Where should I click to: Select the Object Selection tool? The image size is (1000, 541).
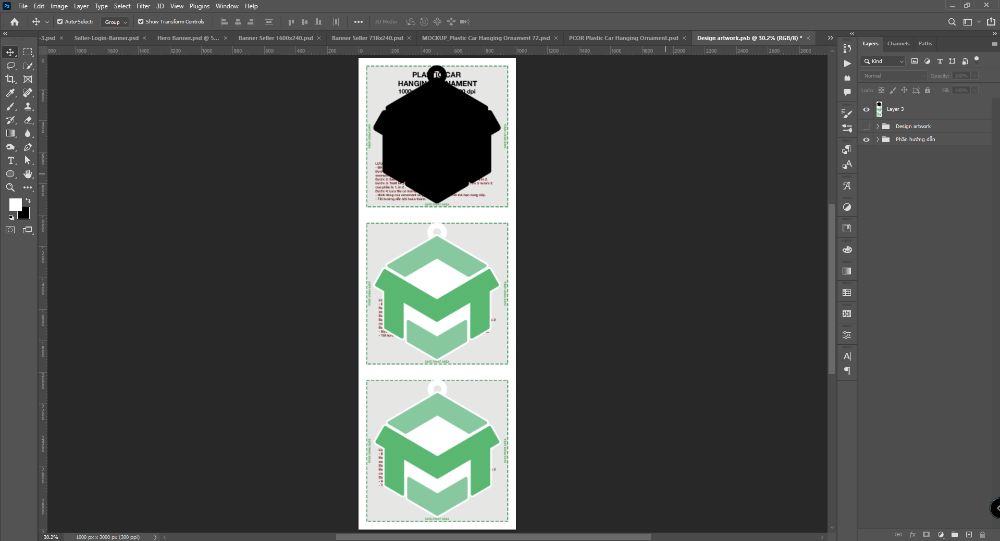tap(27, 66)
